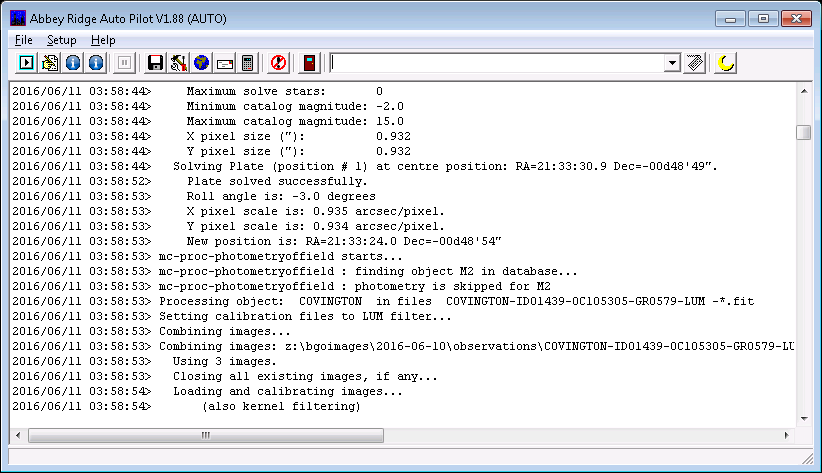Click the eraser/clear command icon
The image size is (822, 473).
click(695, 63)
